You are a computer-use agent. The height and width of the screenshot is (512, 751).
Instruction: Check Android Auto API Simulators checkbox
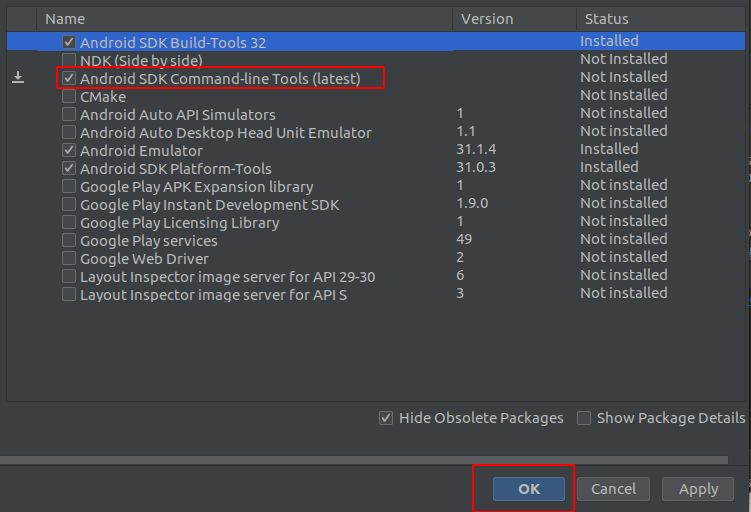click(69, 114)
